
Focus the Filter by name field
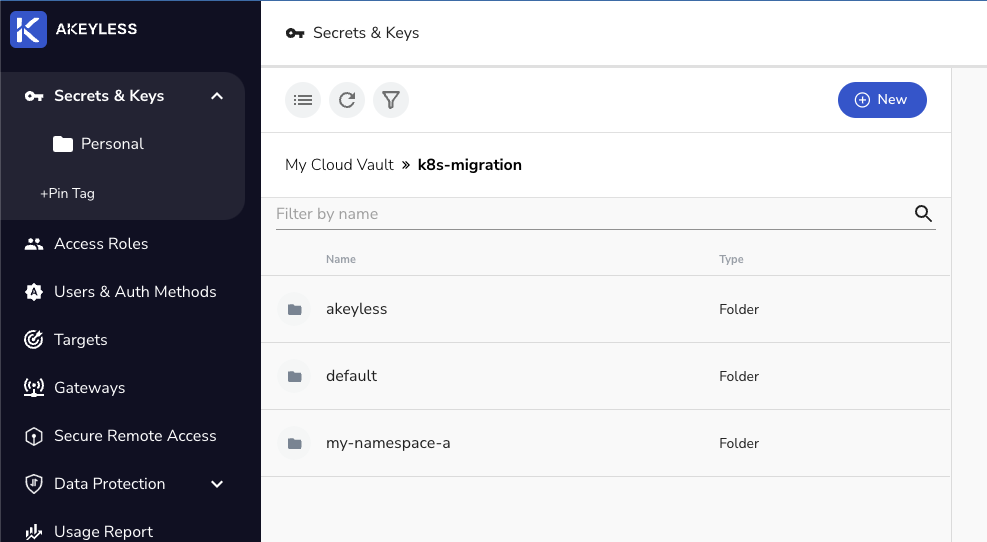click(x=590, y=214)
